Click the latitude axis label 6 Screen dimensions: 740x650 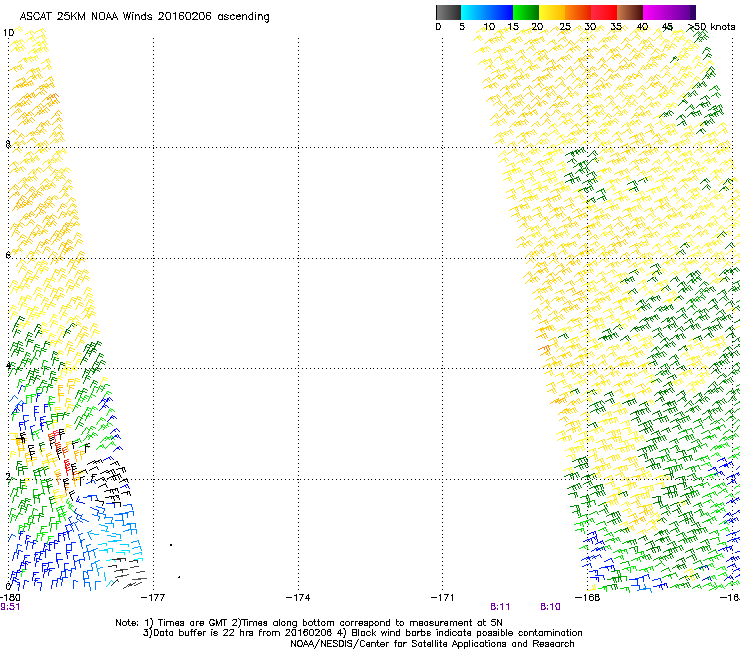click(x=8, y=255)
